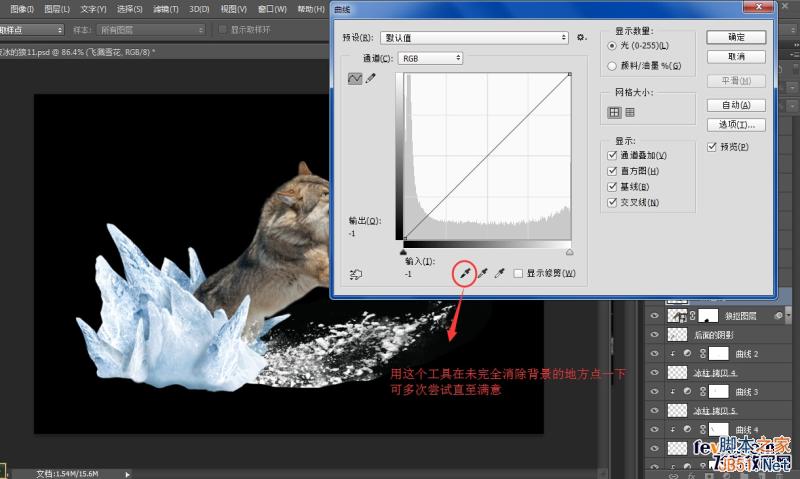Toggle 显示取样环 checkbox in options bar
800x479 pixels.
point(222,30)
